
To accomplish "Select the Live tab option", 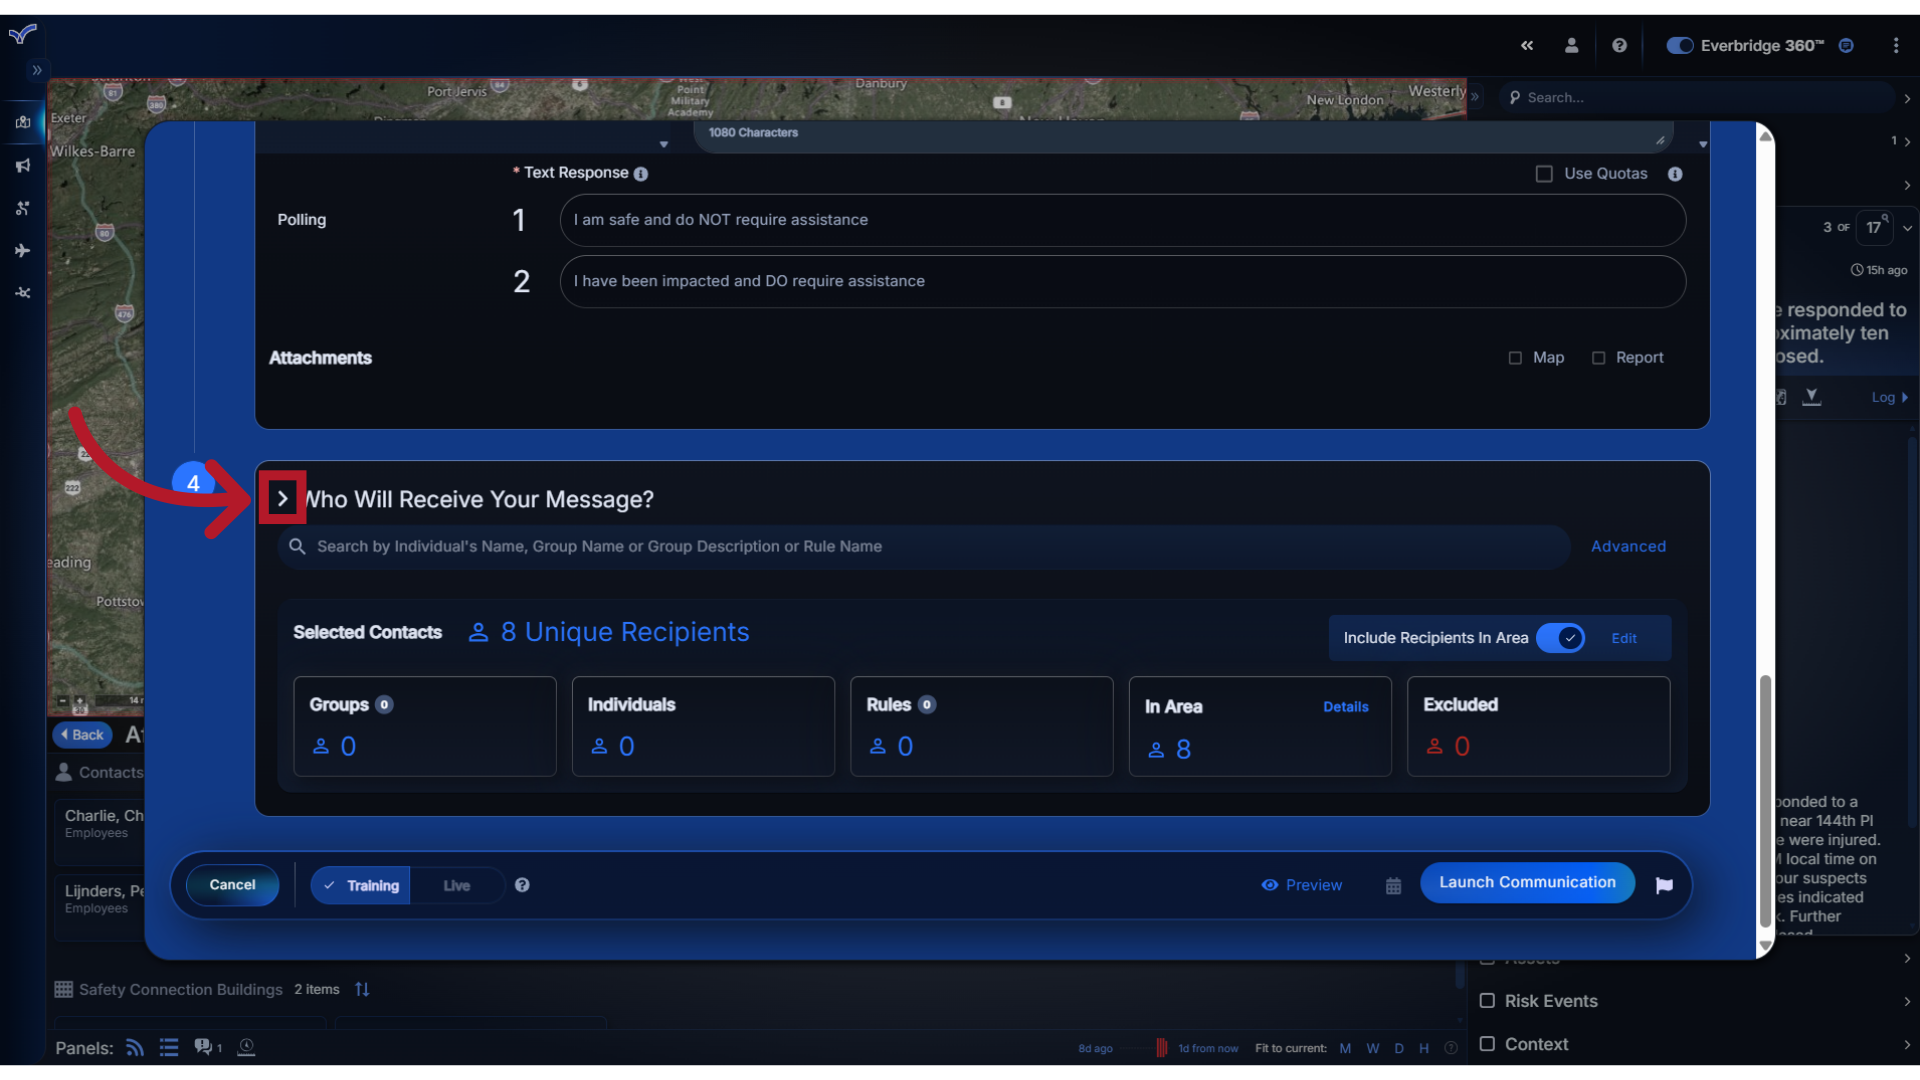I will [456, 884].
